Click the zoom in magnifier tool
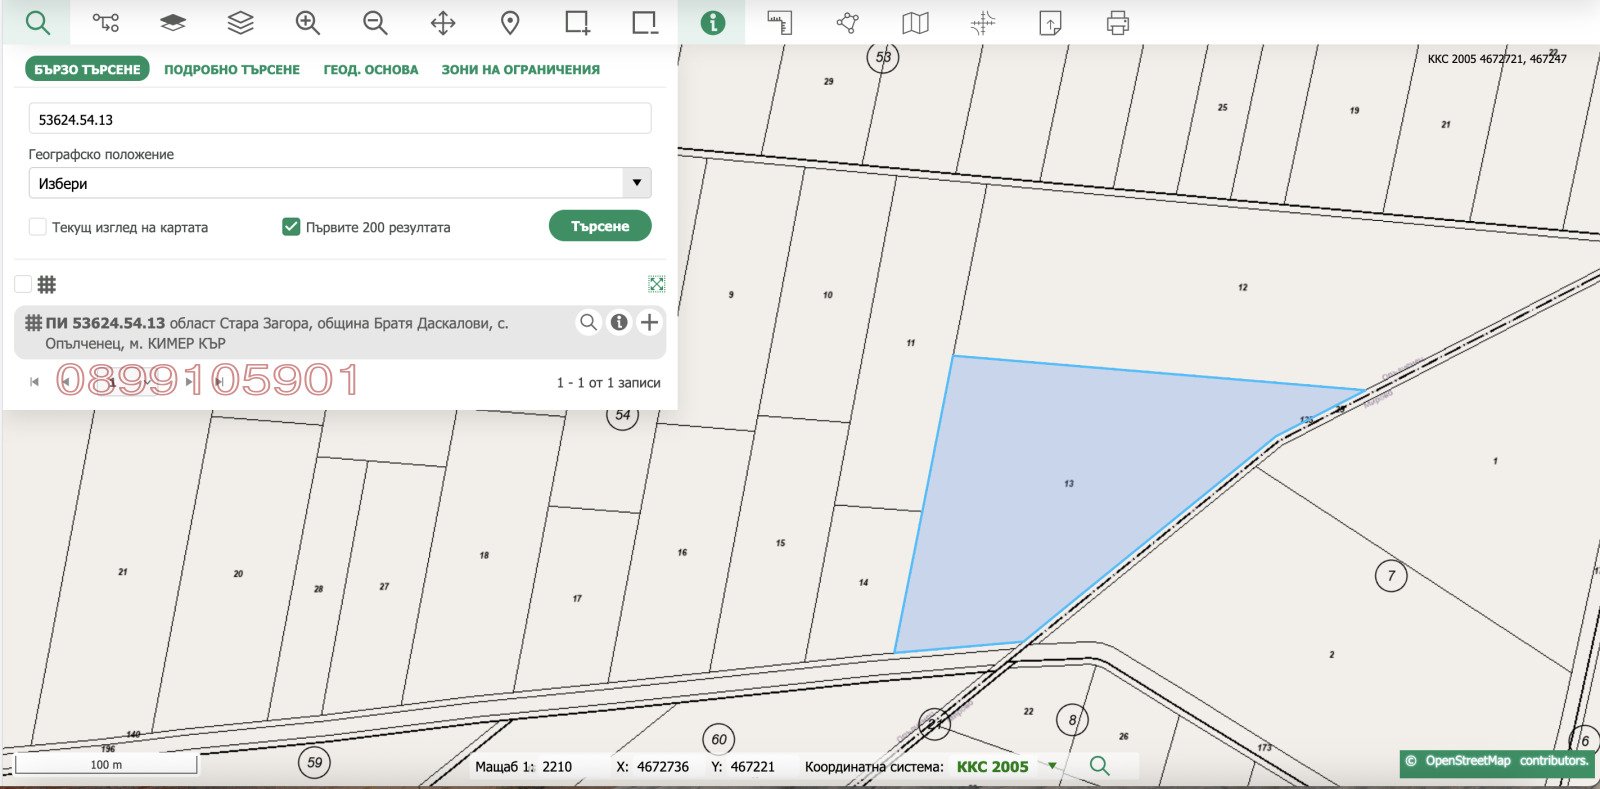Viewport: 1600px width, 789px height. coord(308,23)
